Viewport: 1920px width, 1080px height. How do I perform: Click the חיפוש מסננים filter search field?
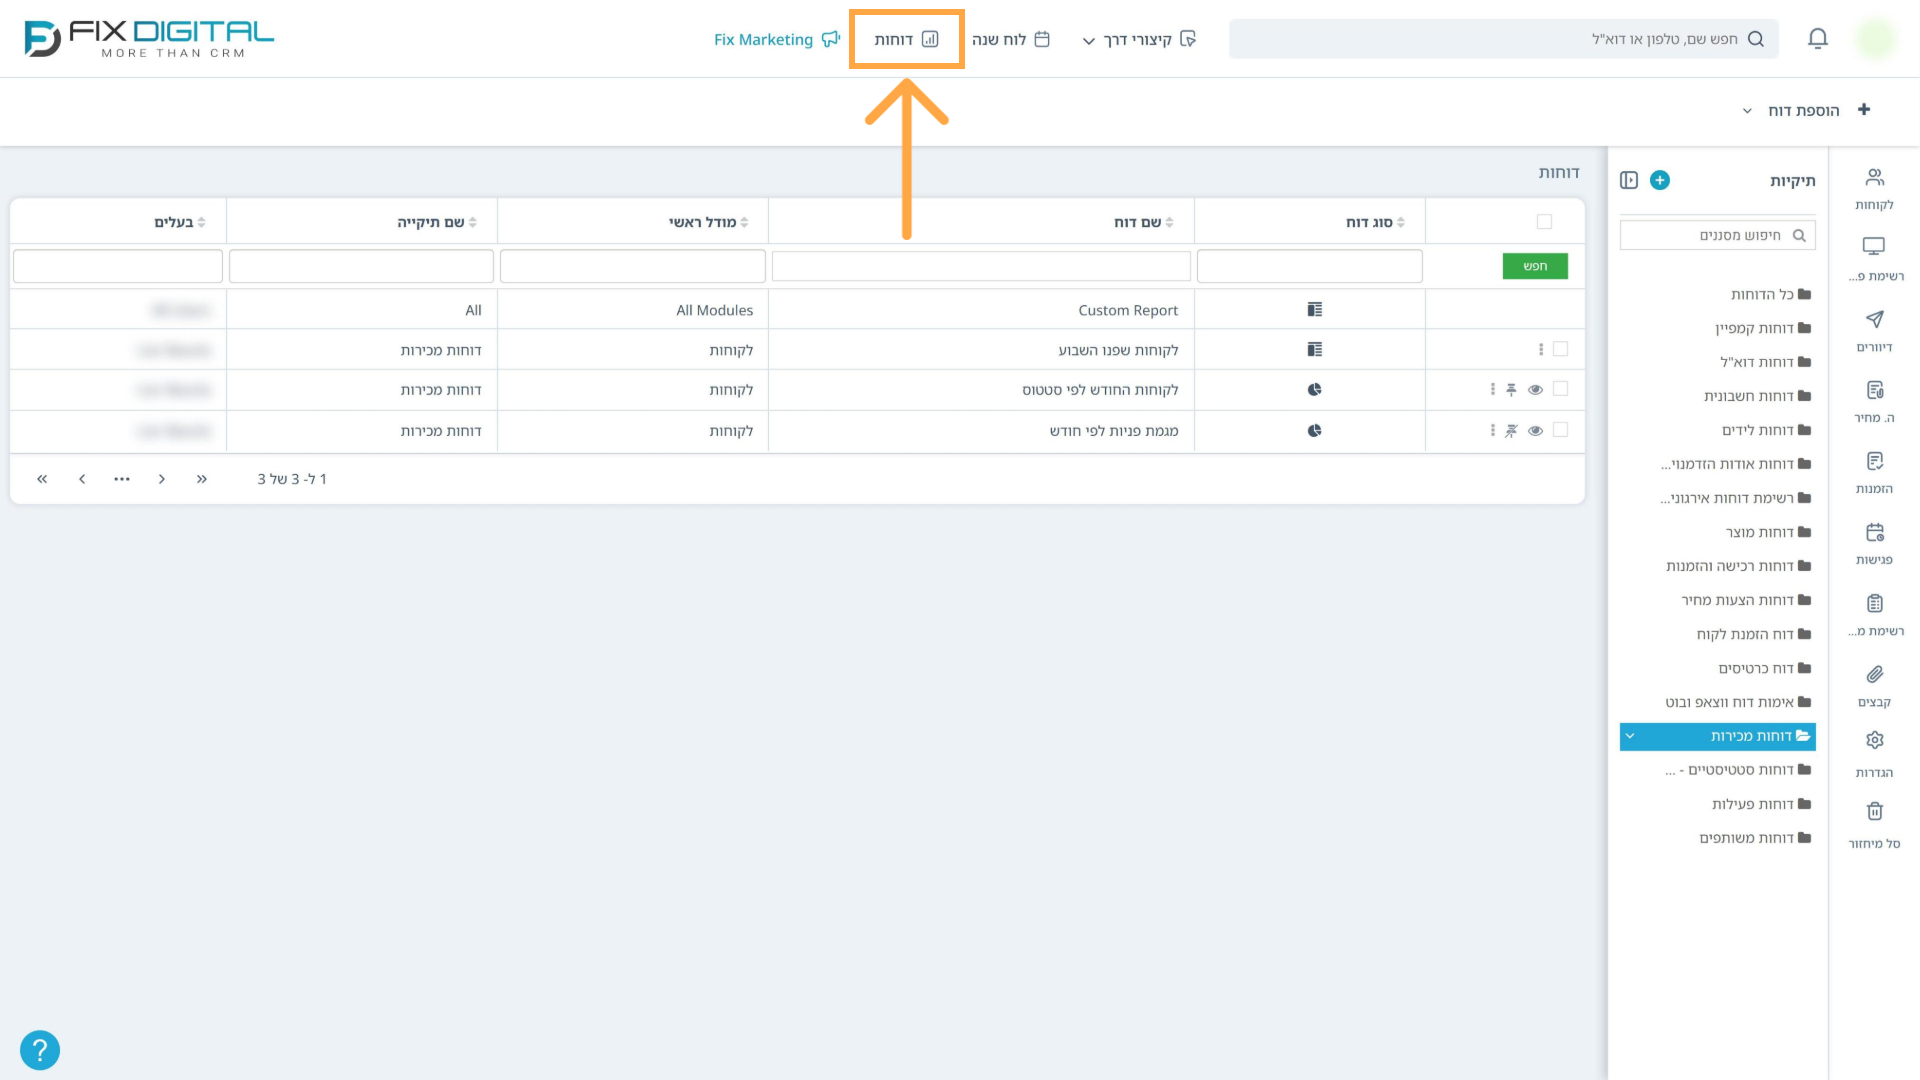pos(1717,235)
